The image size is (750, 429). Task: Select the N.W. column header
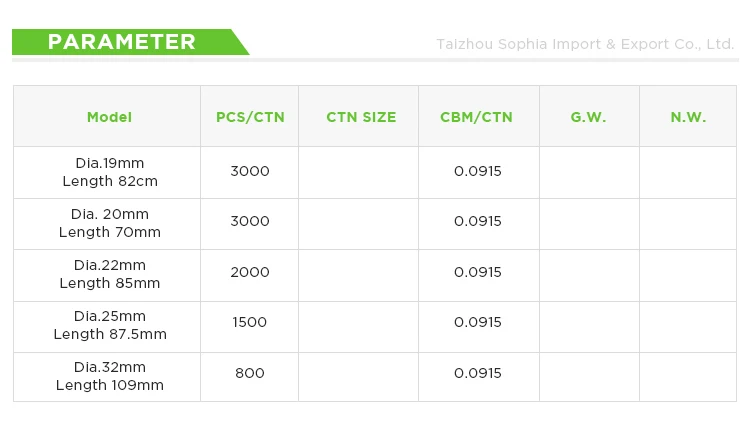click(x=688, y=117)
